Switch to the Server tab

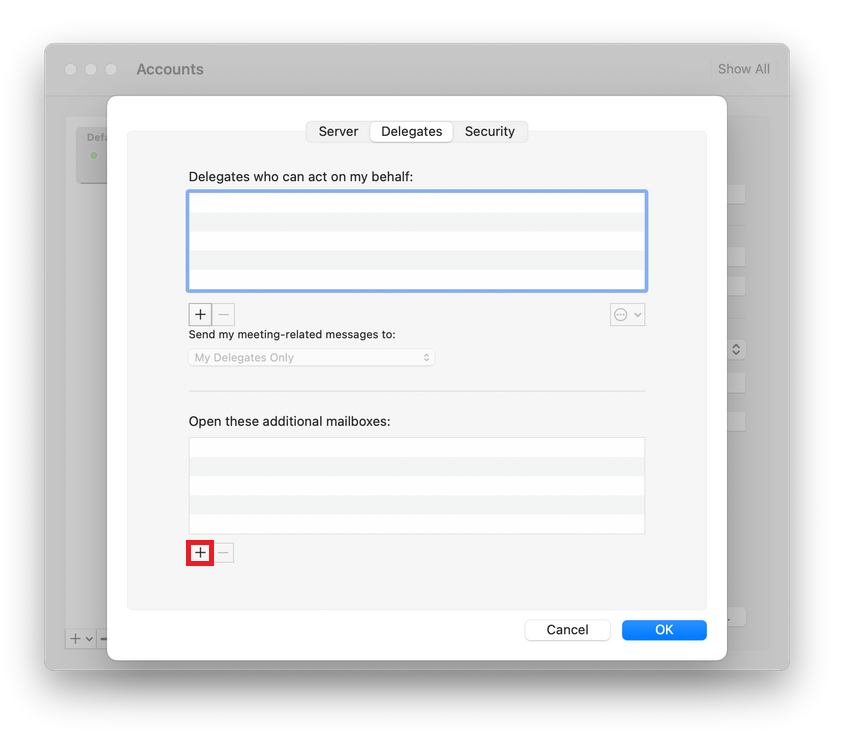point(338,131)
